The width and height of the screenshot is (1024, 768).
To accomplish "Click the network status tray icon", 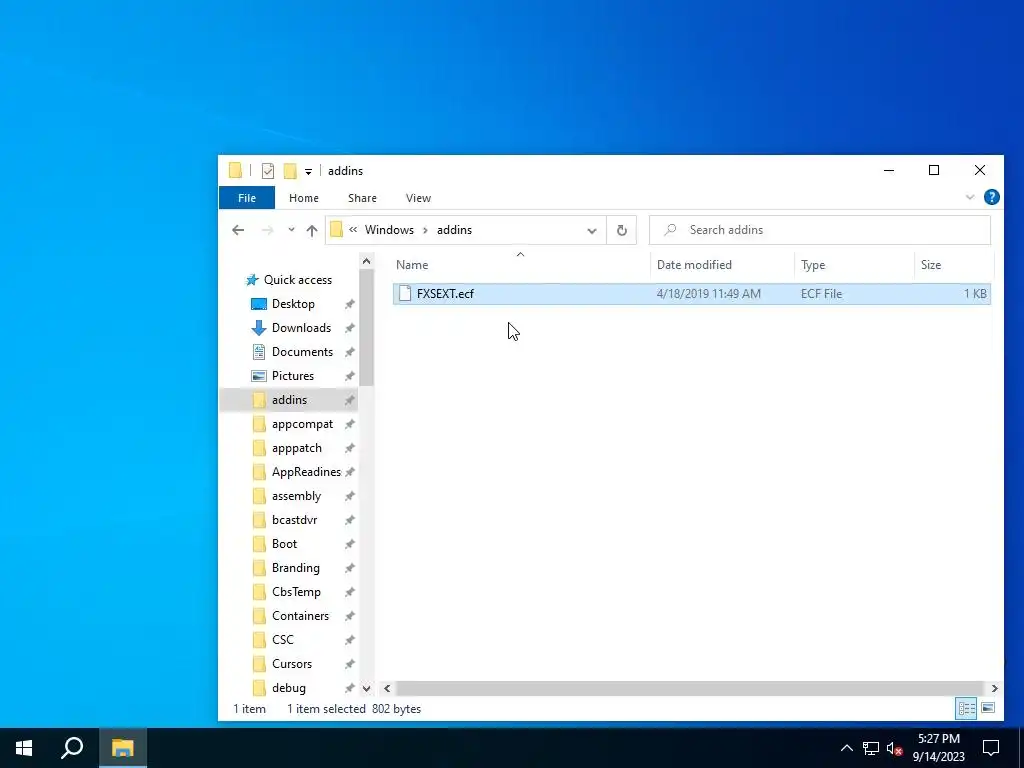I will click(x=871, y=748).
